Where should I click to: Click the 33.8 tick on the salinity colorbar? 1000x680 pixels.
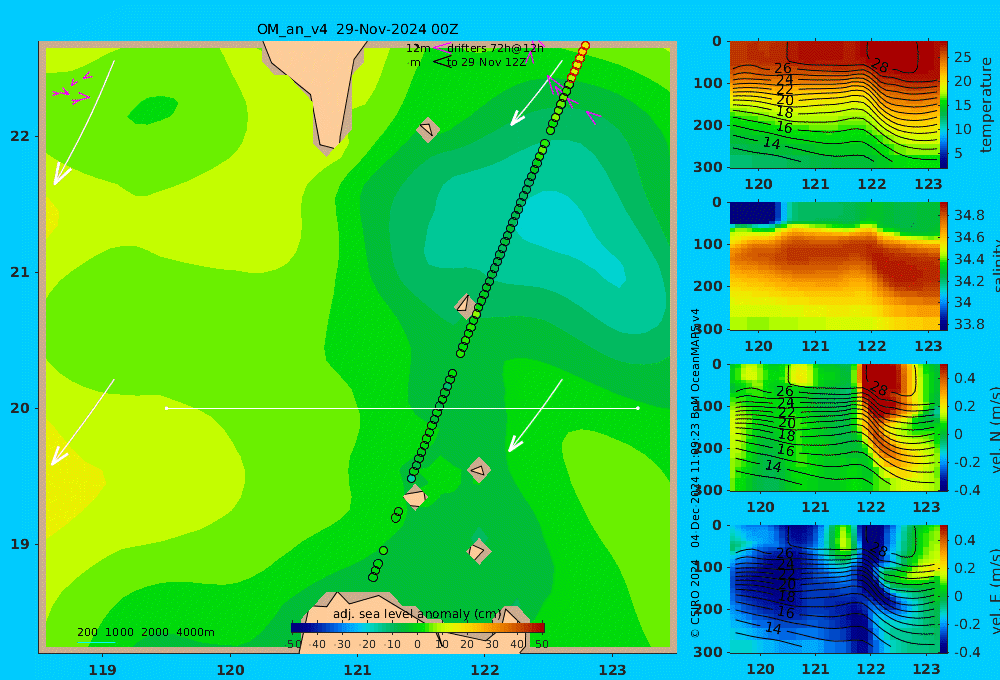tap(969, 324)
